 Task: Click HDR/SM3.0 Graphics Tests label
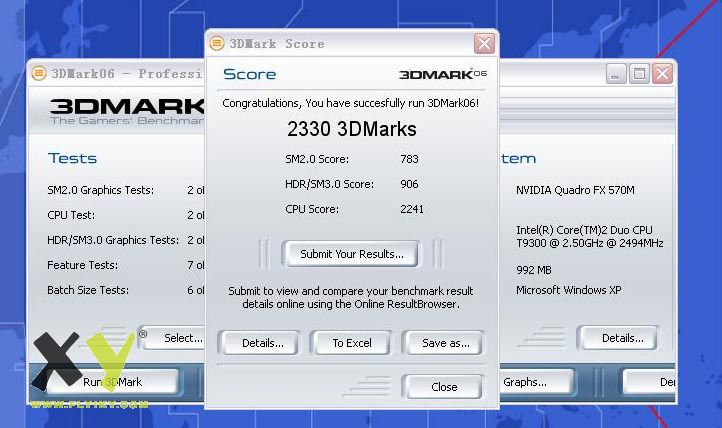click(113, 240)
